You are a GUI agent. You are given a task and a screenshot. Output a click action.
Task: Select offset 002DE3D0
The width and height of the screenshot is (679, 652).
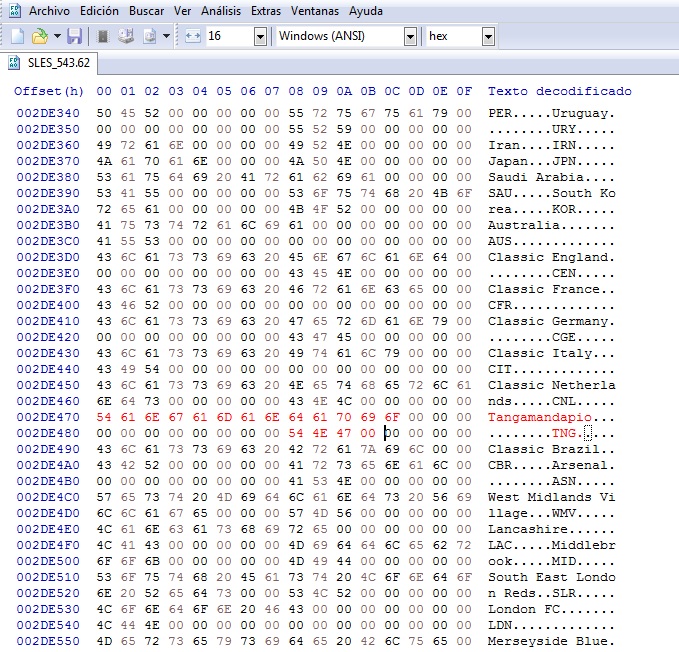[x=48, y=257]
